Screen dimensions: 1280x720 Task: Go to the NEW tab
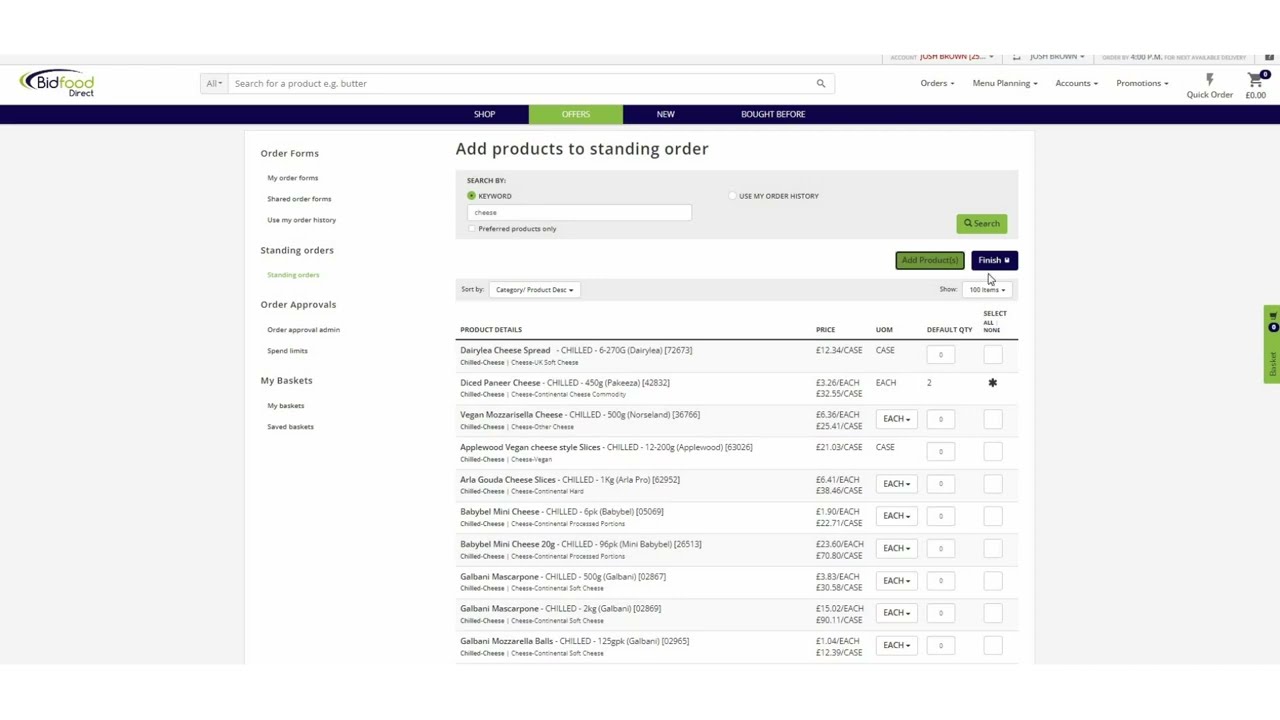665,114
